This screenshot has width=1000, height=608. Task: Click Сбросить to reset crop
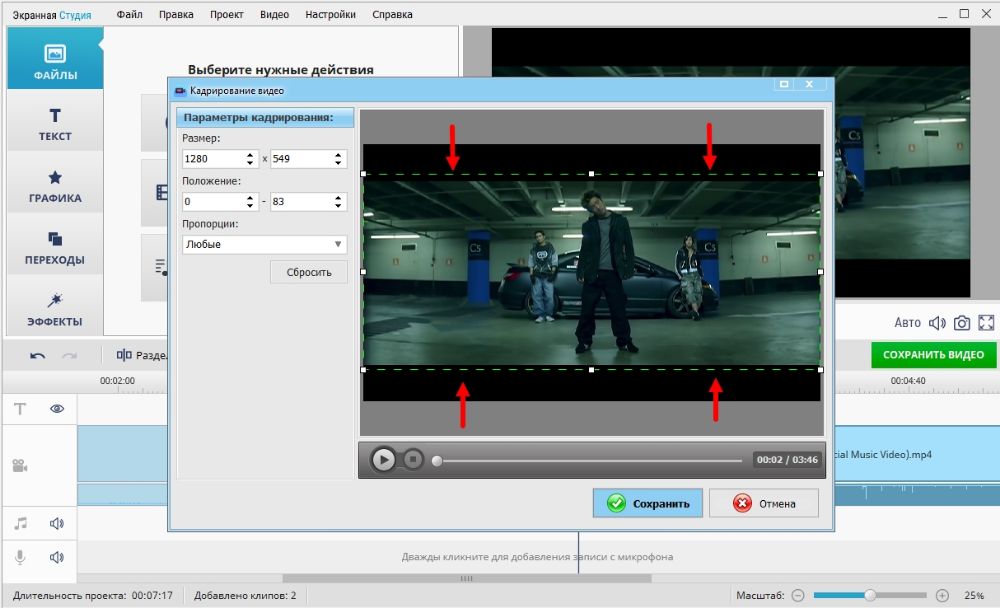click(x=309, y=272)
